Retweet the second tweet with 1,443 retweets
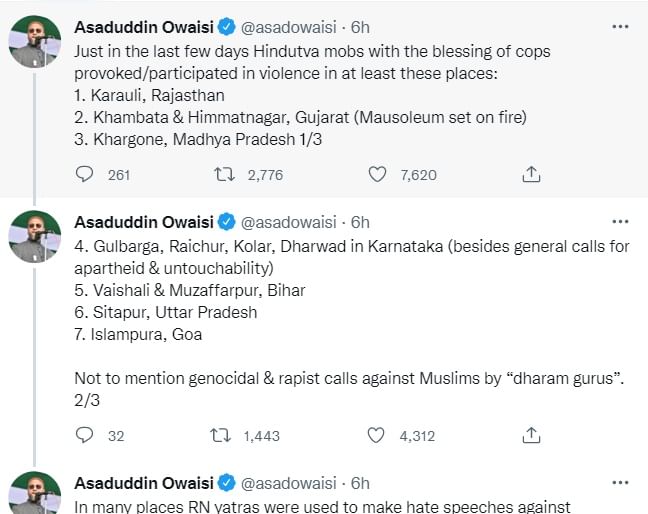Viewport: 648px width, 514px height. (x=226, y=435)
